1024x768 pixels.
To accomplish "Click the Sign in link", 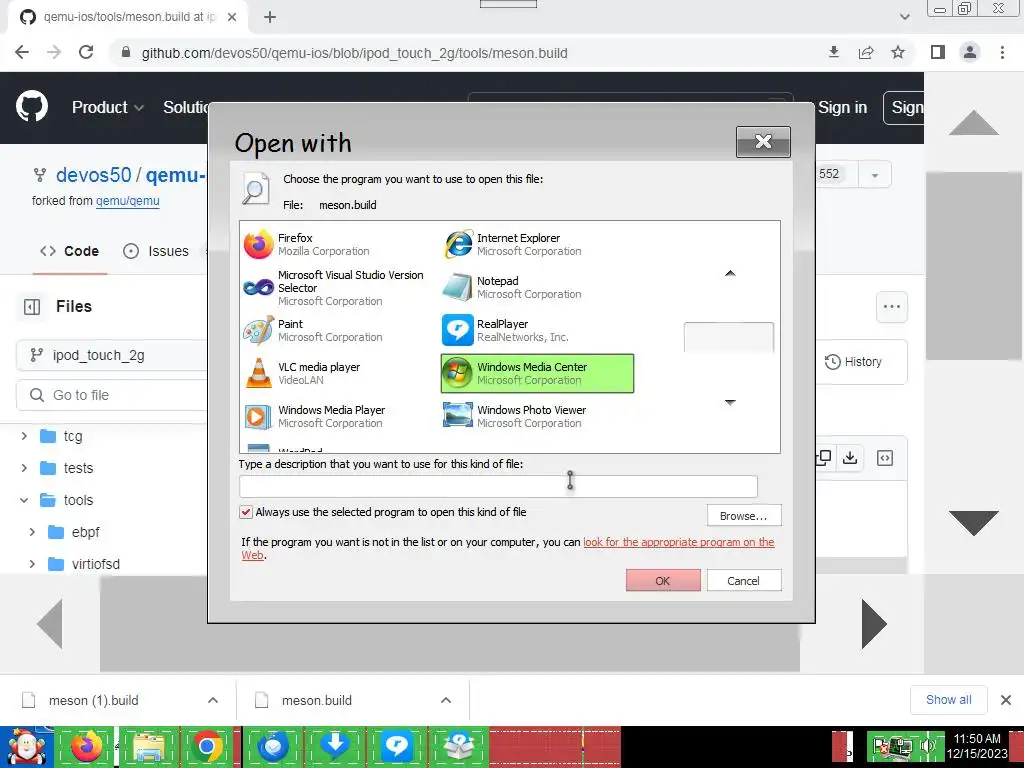I will 842,107.
